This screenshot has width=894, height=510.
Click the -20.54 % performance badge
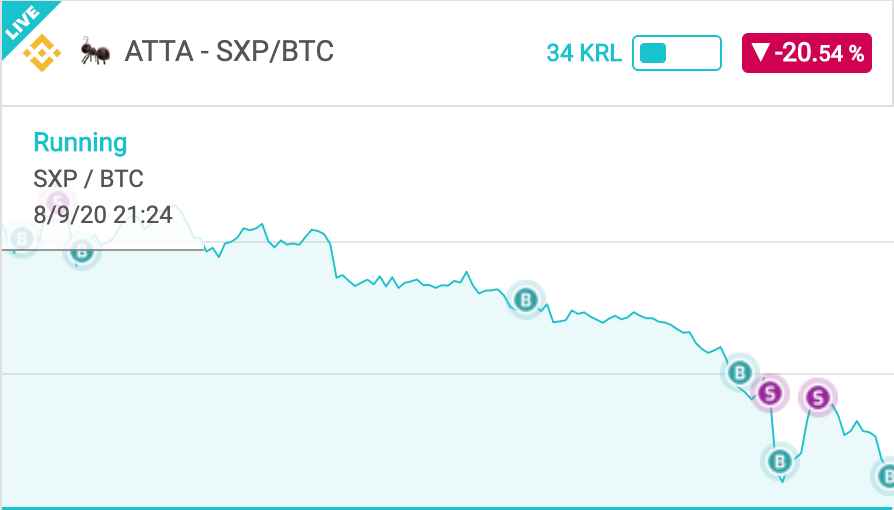click(807, 53)
